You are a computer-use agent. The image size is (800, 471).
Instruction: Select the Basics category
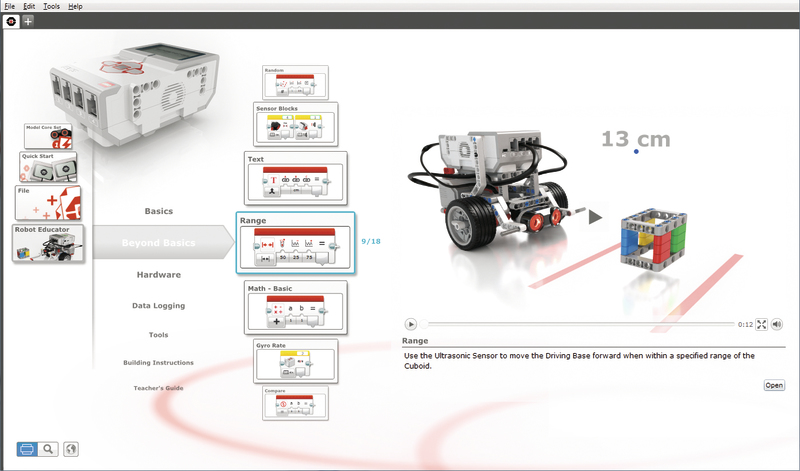pyautogui.click(x=159, y=211)
